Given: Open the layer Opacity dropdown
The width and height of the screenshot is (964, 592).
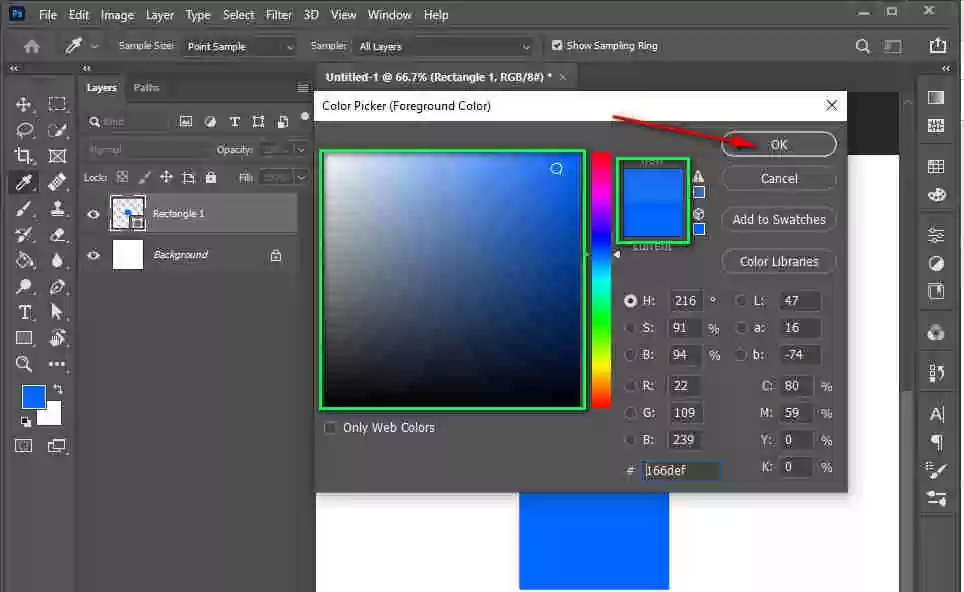Looking at the screenshot, I should [x=301, y=149].
